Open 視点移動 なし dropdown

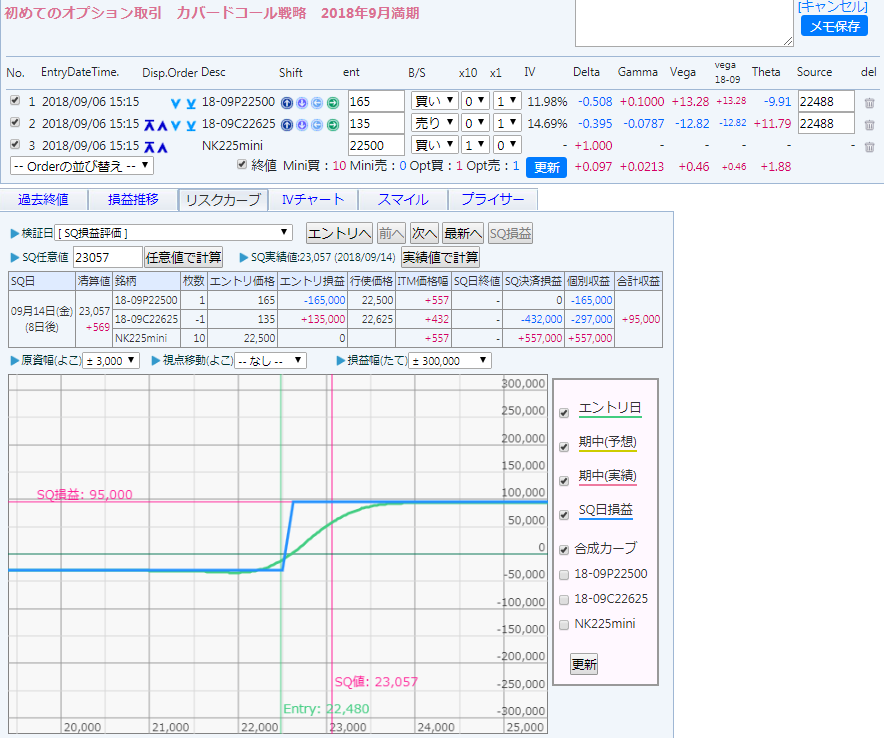coord(271,361)
